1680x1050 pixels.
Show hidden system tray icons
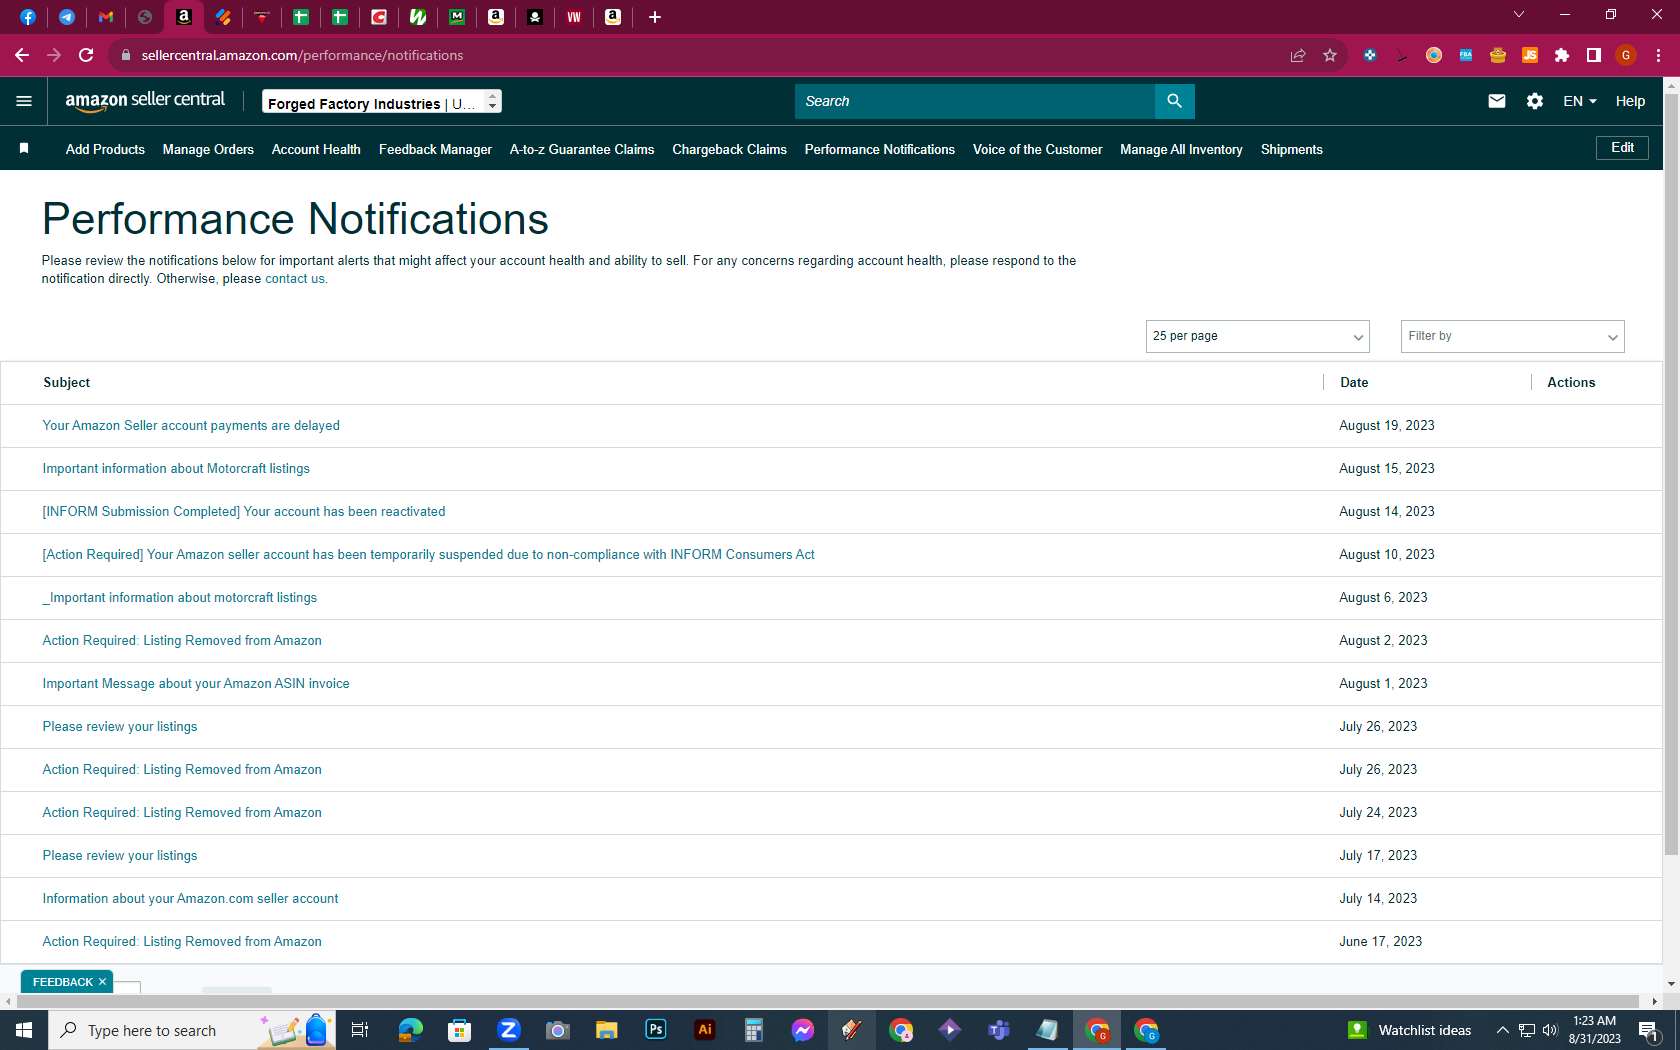[x=1502, y=1030]
